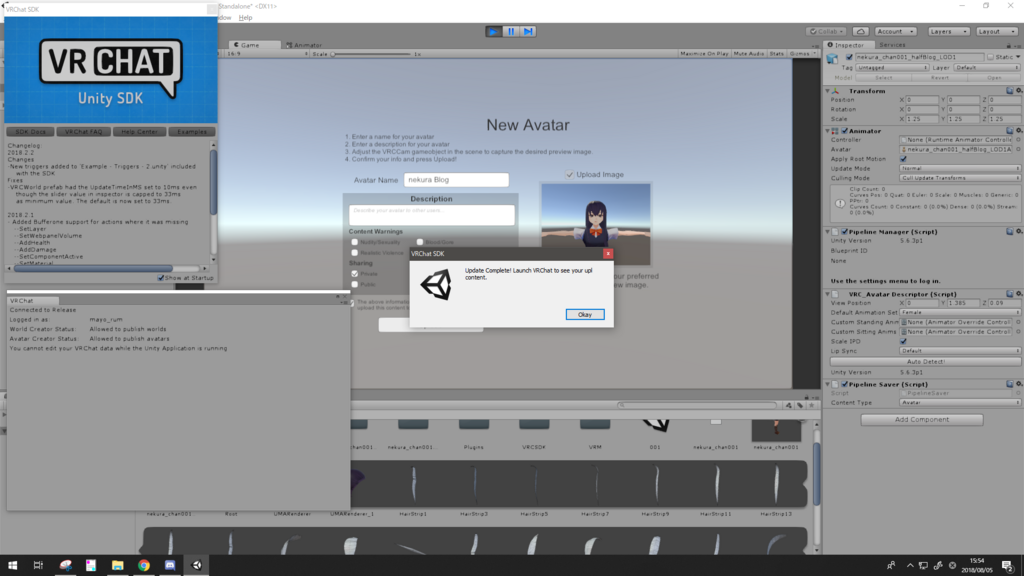This screenshot has height=576, width=1024.
Task: Open the Account dropdown
Action: tap(895, 31)
